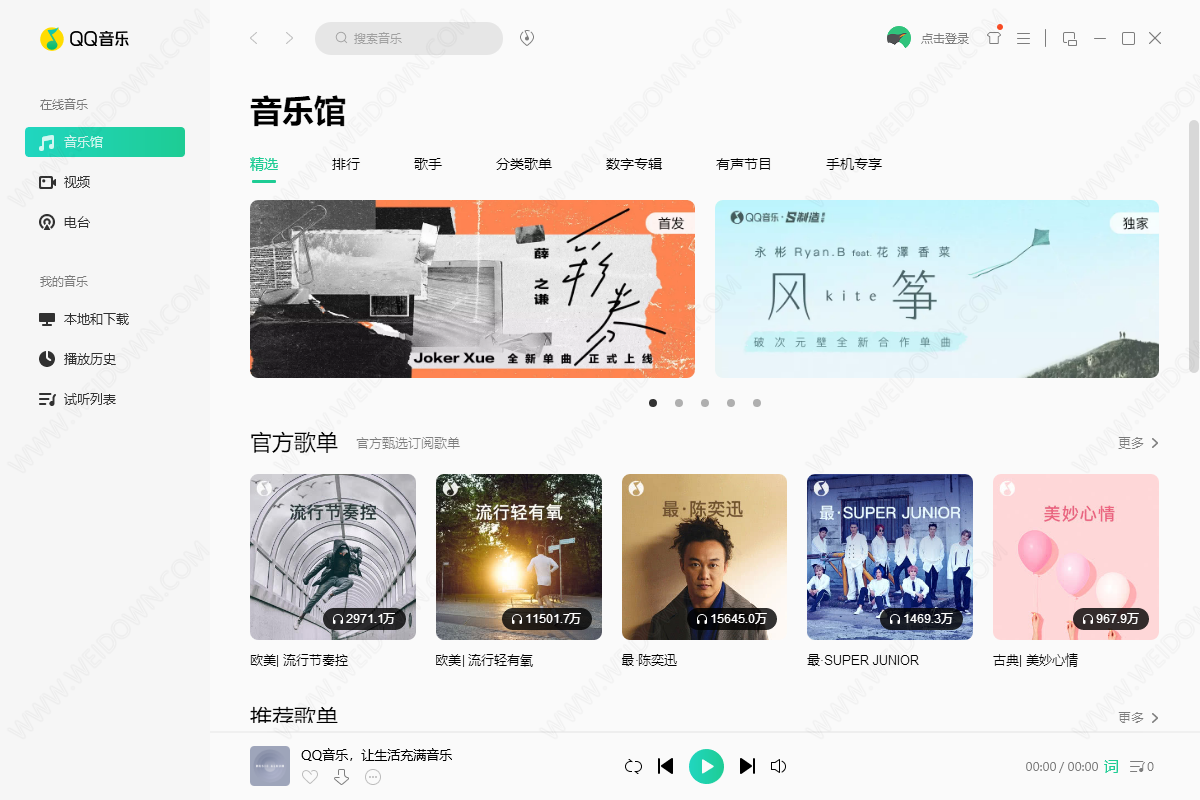Expand 官方歌单 with the 更多 chevron
The width and height of the screenshot is (1200, 800).
(x=1139, y=443)
